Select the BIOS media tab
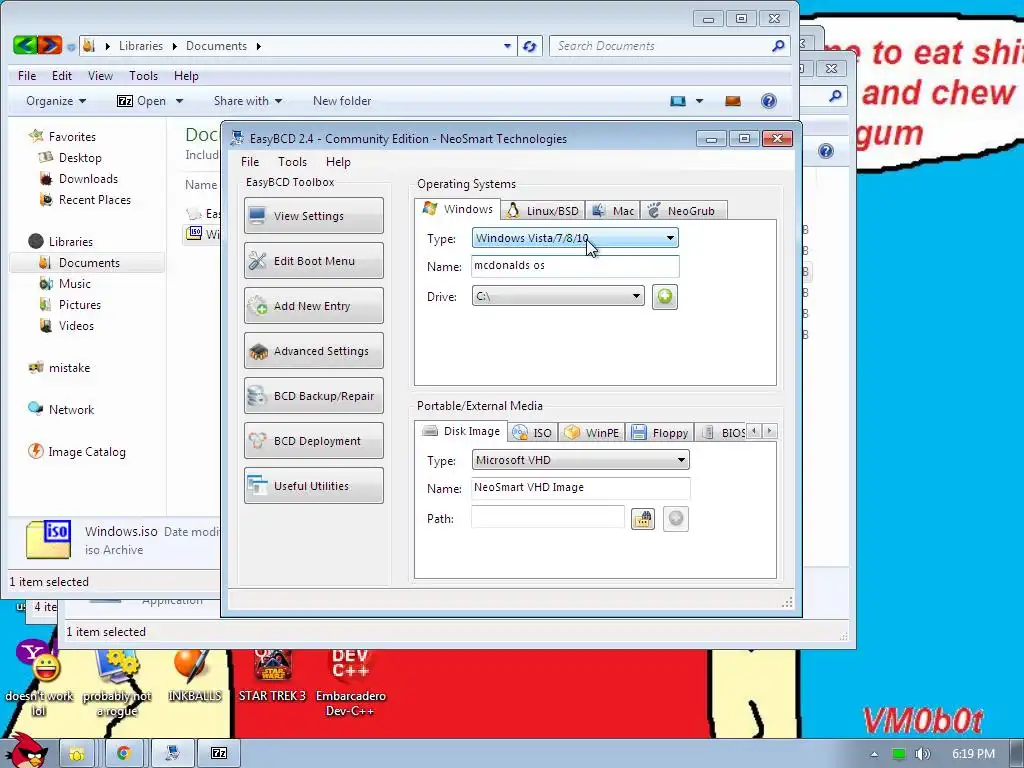This screenshot has width=1024, height=768. click(x=721, y=432)
